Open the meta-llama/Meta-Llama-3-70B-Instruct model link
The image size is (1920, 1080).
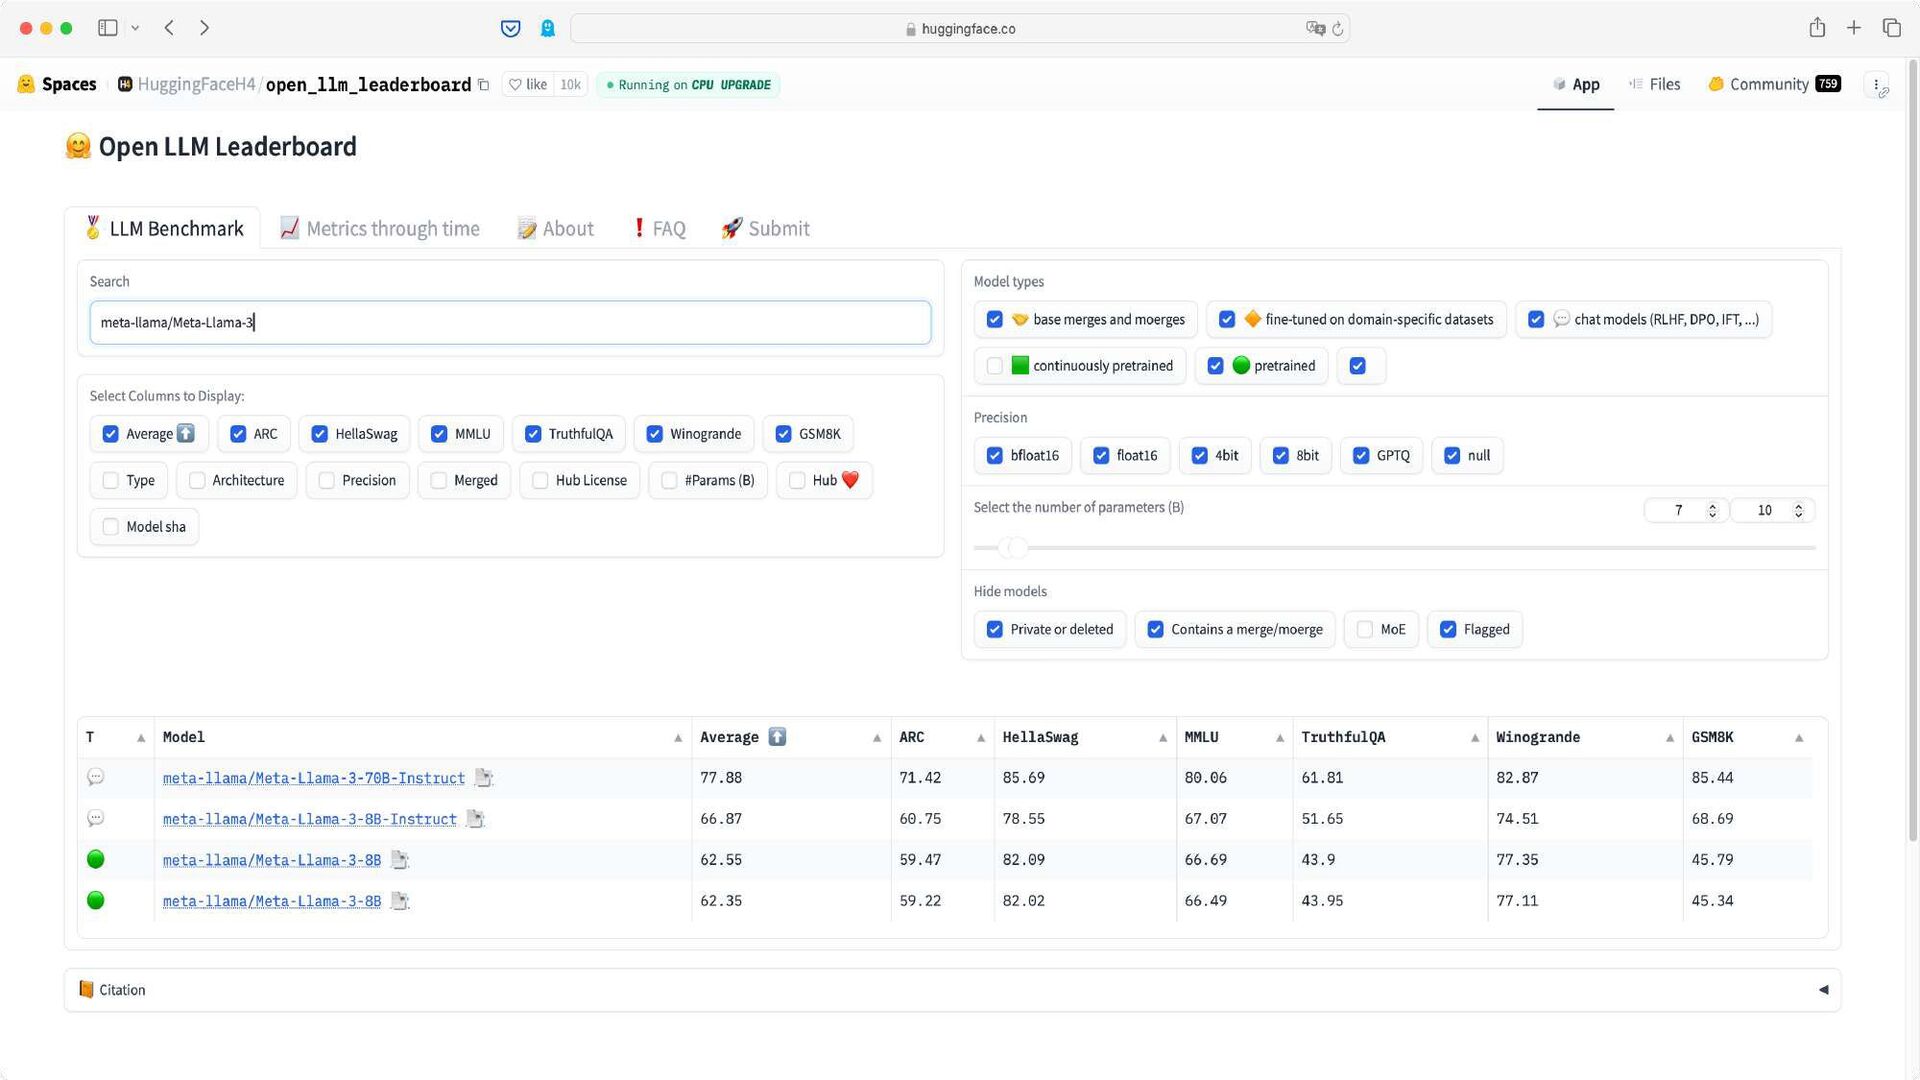coord(314,778)
